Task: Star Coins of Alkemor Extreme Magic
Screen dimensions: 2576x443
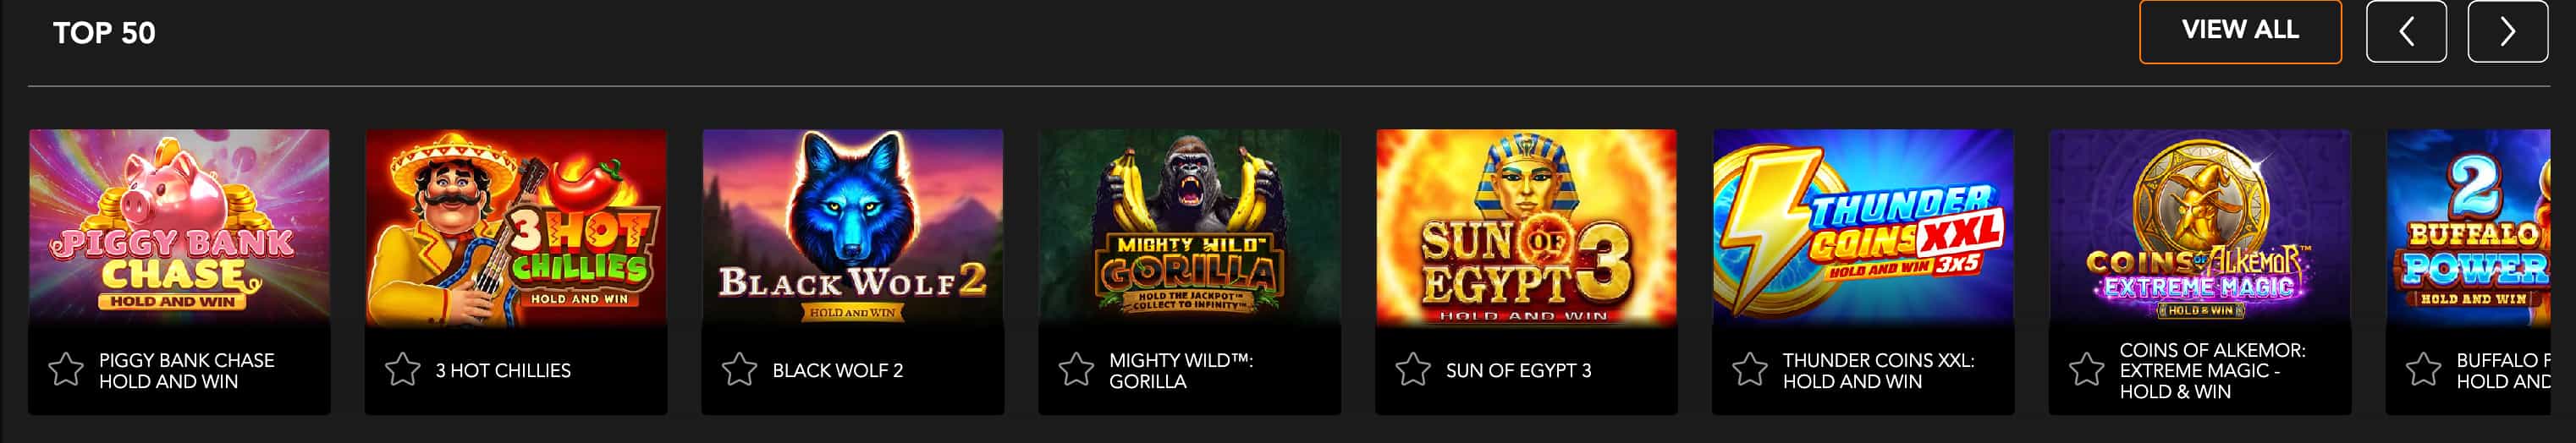Action: [x=2087, y=370]
